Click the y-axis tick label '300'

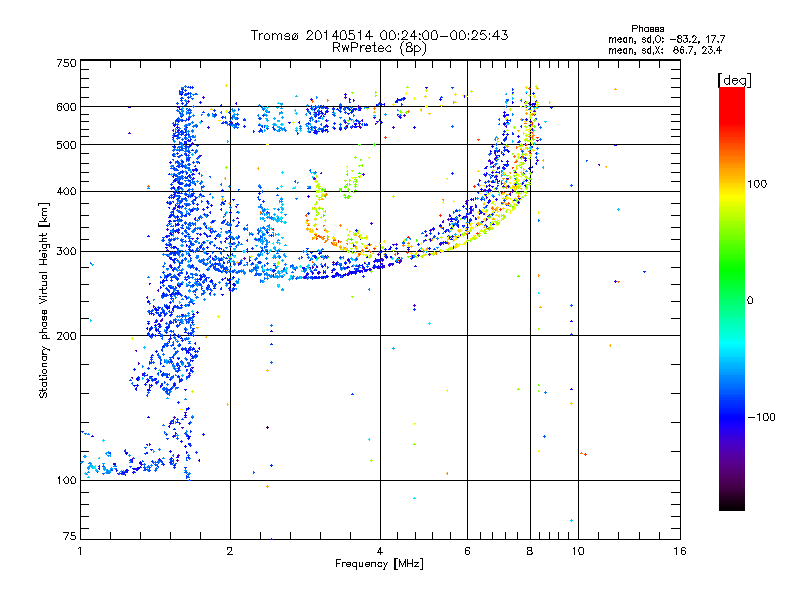coord(67,252)
